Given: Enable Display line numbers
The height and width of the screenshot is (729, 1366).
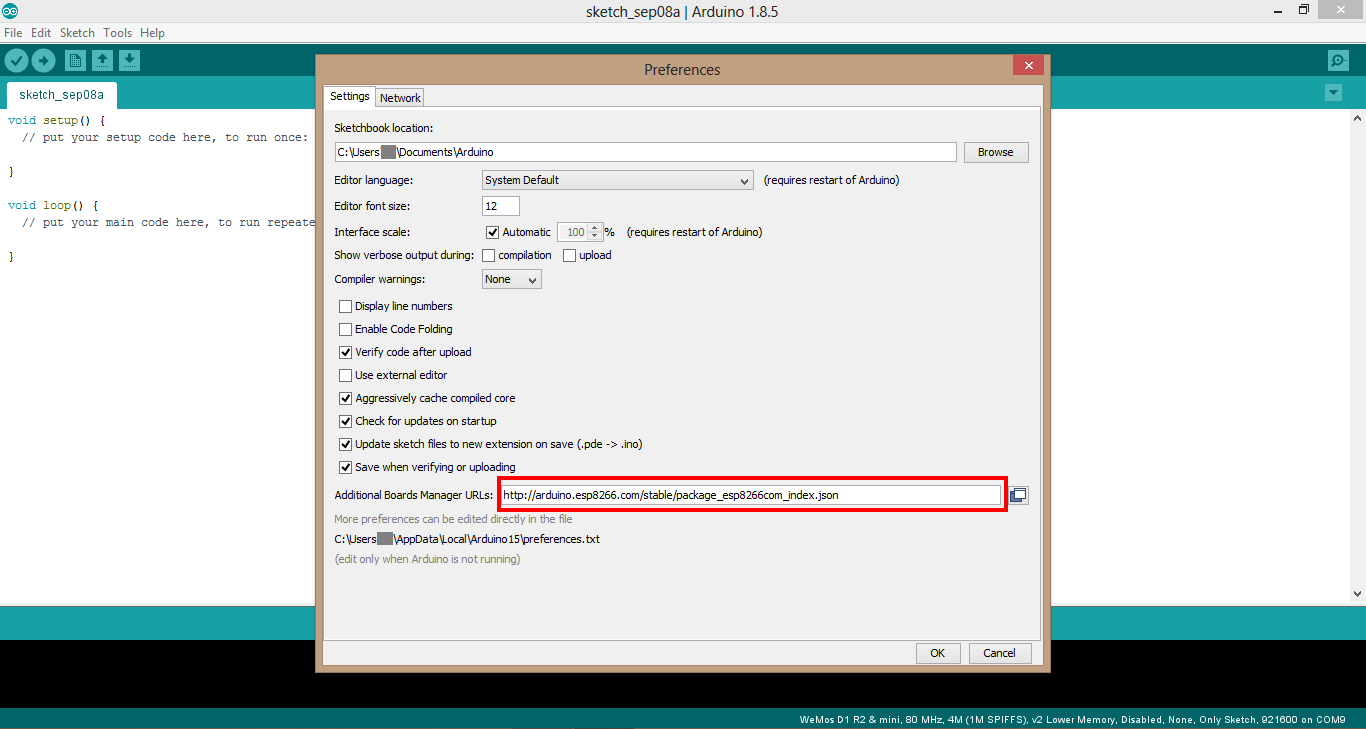Looking at the screenshot, I should tap(345, 306).
